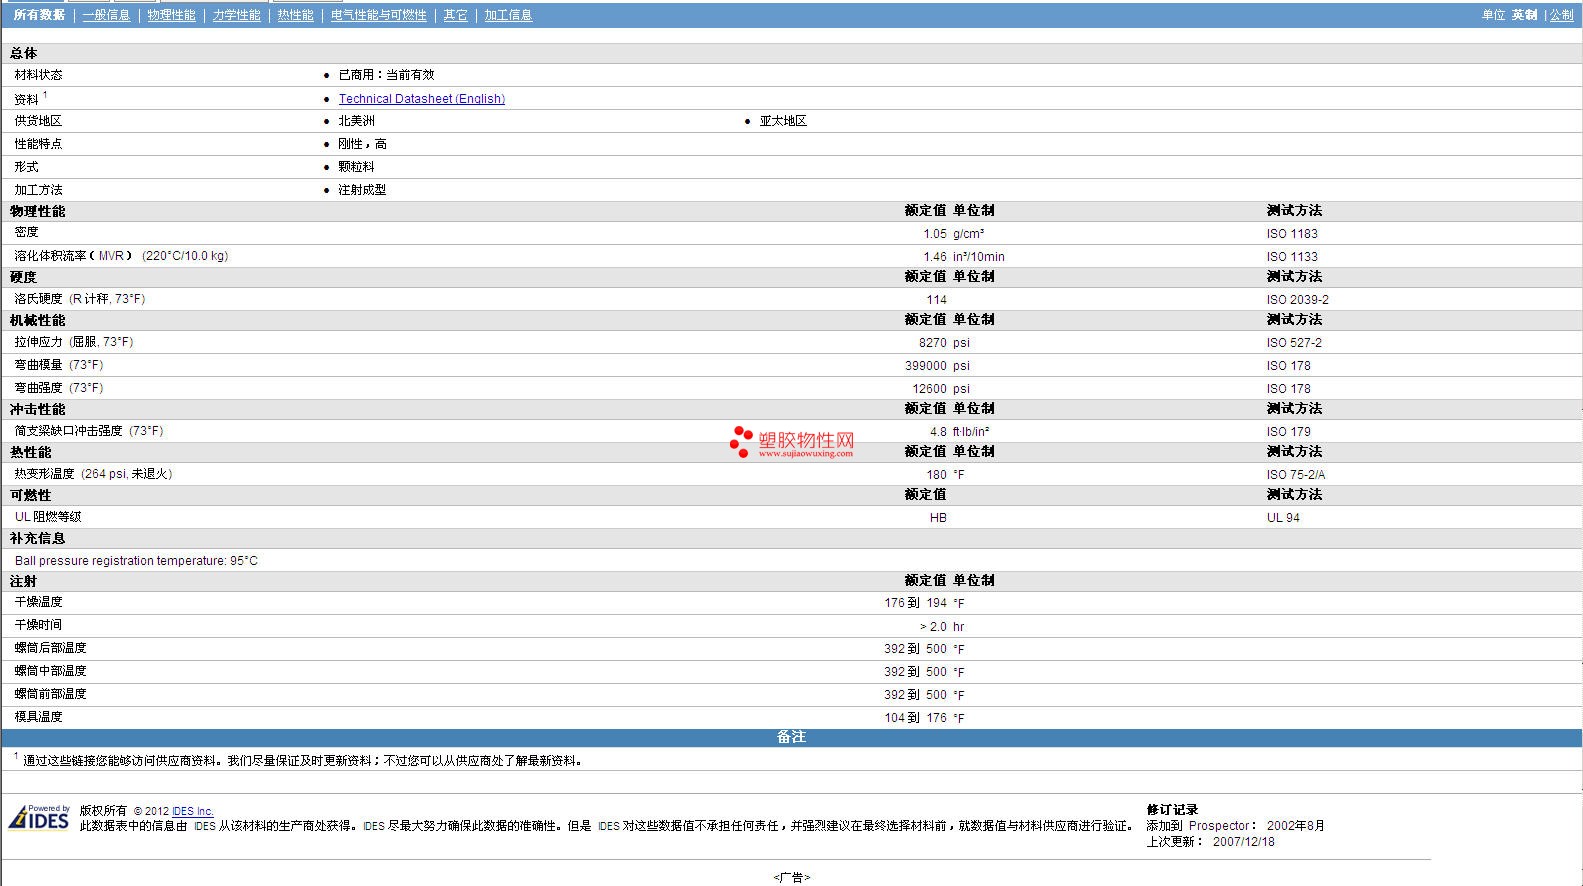The width and height of the screenshot is (1583, 886).
Task: Click the UL 94 test method
Action: 1283,518
